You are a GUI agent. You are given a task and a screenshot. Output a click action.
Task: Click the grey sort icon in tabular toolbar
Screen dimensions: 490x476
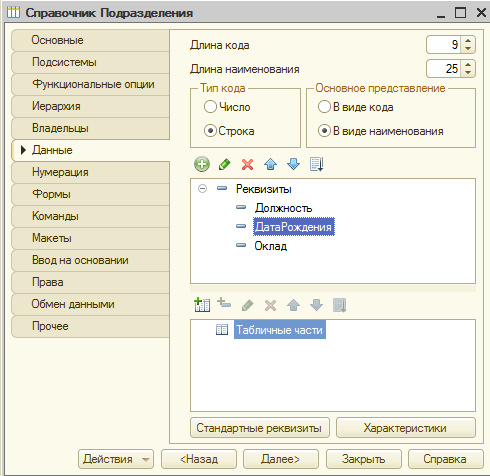click(340, 305)
